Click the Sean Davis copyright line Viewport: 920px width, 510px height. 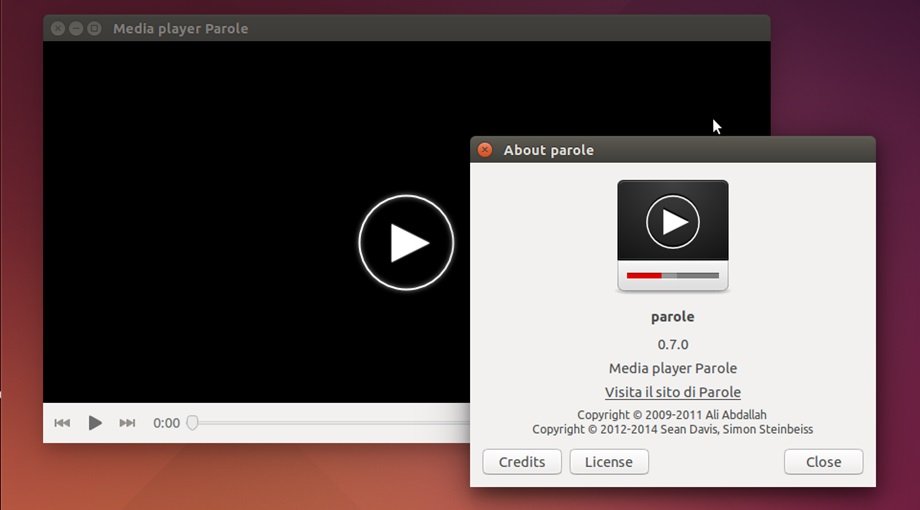672,429
